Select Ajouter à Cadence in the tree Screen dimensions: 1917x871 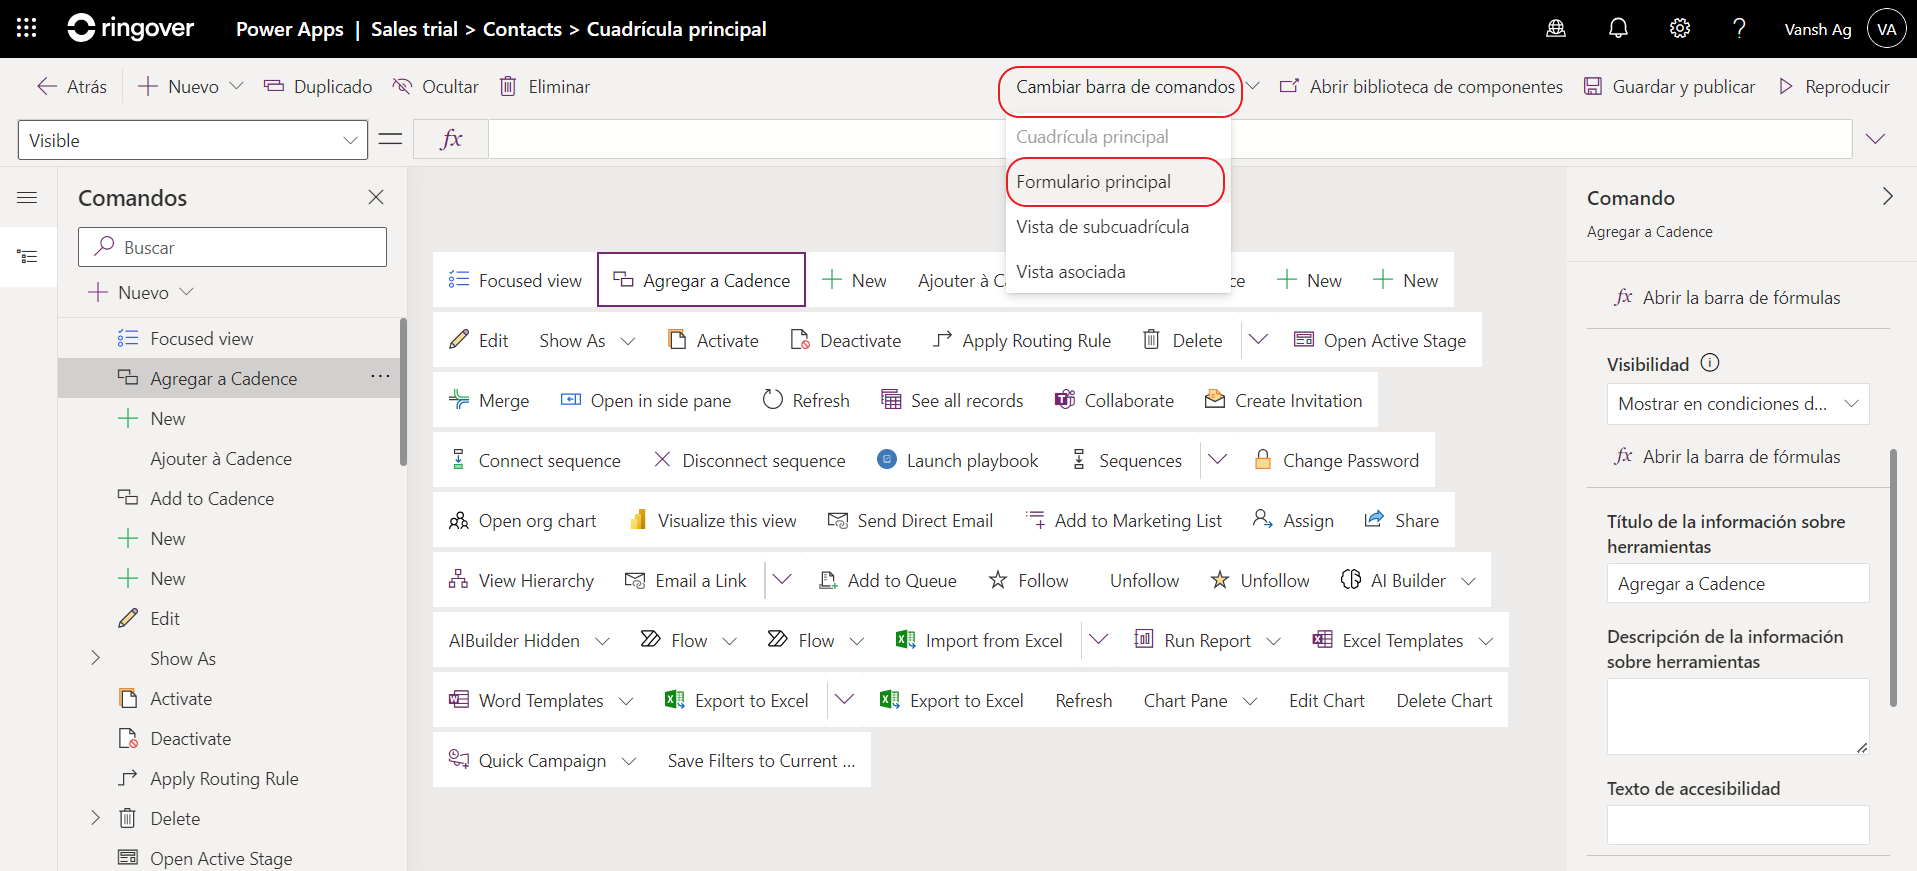pos(221,459)
